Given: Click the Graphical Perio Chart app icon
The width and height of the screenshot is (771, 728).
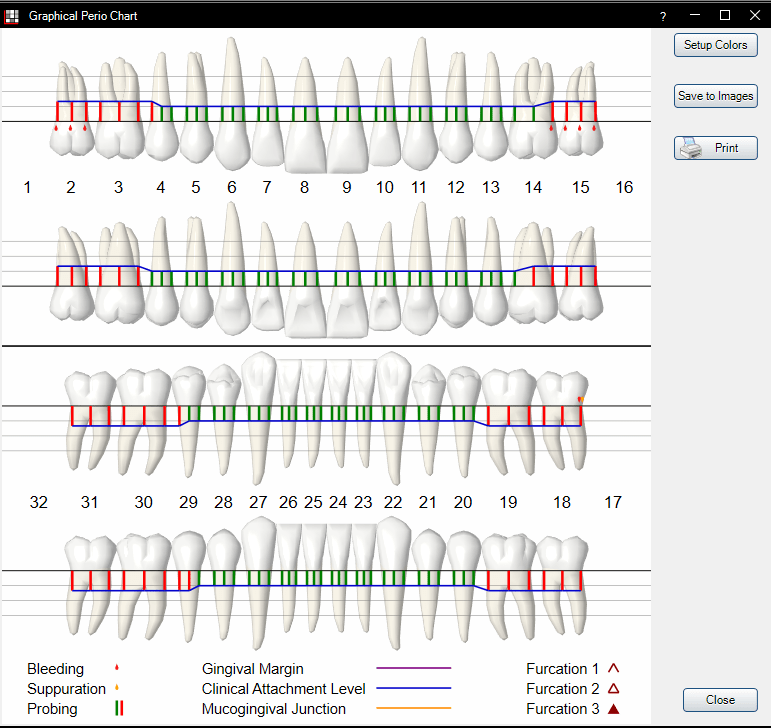Looking at the screenshot, I should tap(12, 16).
